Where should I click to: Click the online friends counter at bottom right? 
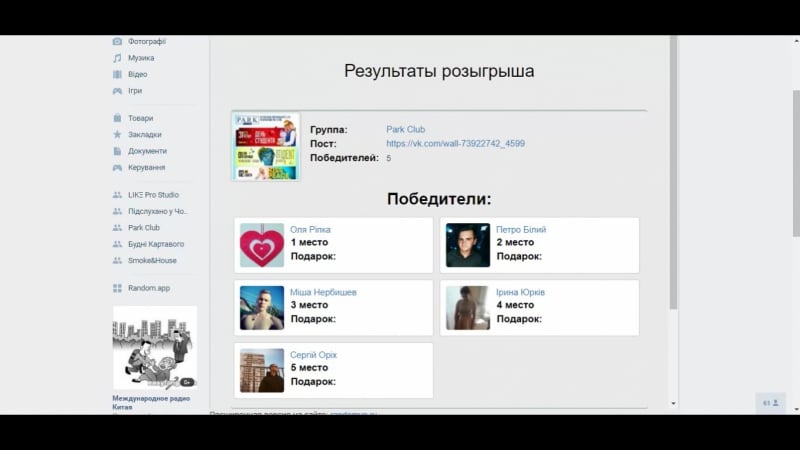[770, 403]
